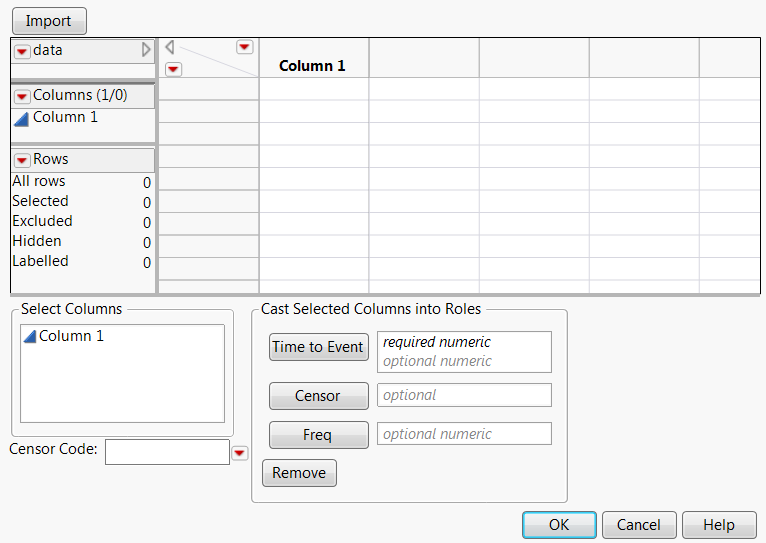Click the Freq role button

pyautogui.click(x=318, y=435)
